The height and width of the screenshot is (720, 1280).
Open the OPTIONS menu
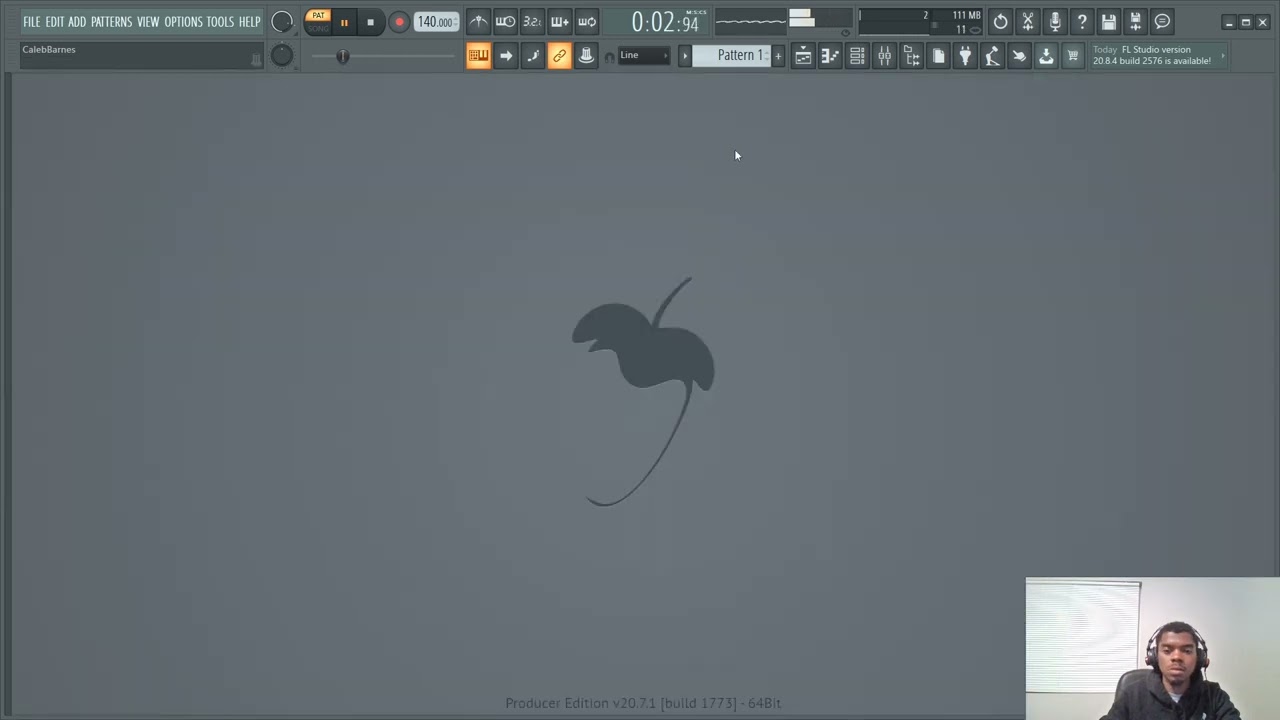pyautogui.click(x=183, y=22)
